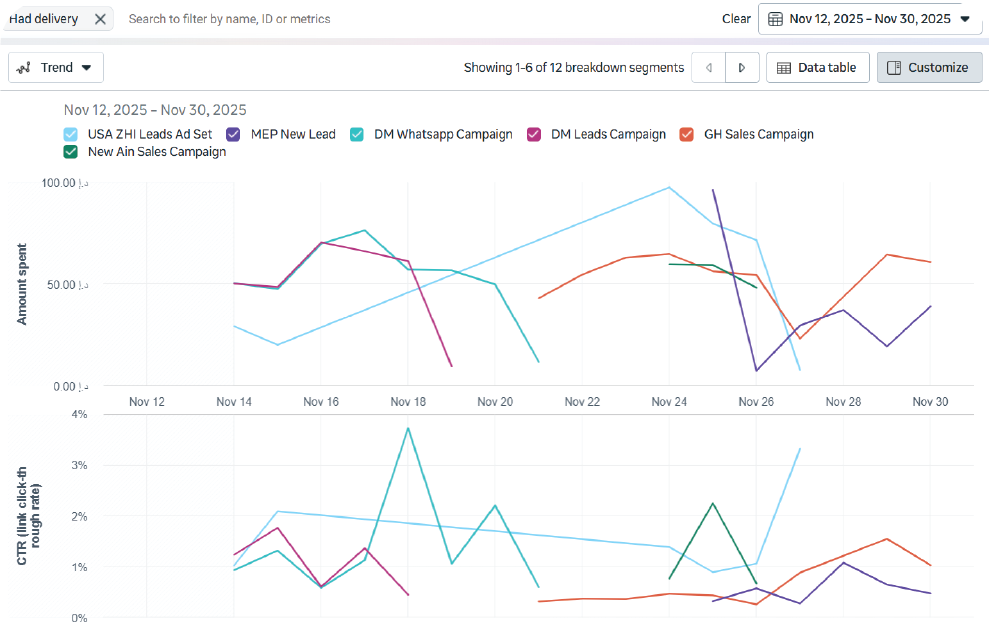Click the calendar icon in date picker
Image resolution: width=990 pixels, height=635 pixels.
775,19
